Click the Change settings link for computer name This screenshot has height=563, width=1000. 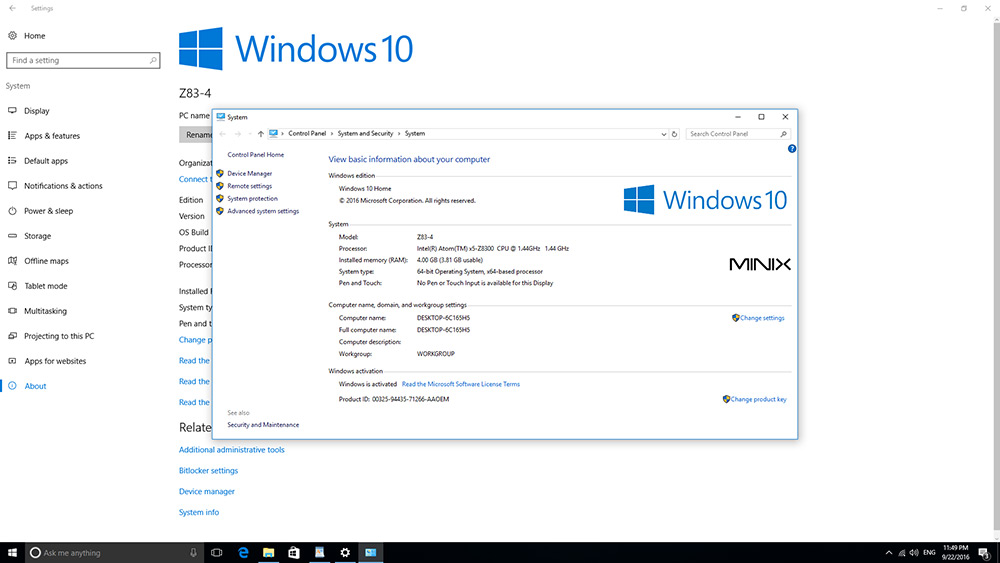coord(762,318)
